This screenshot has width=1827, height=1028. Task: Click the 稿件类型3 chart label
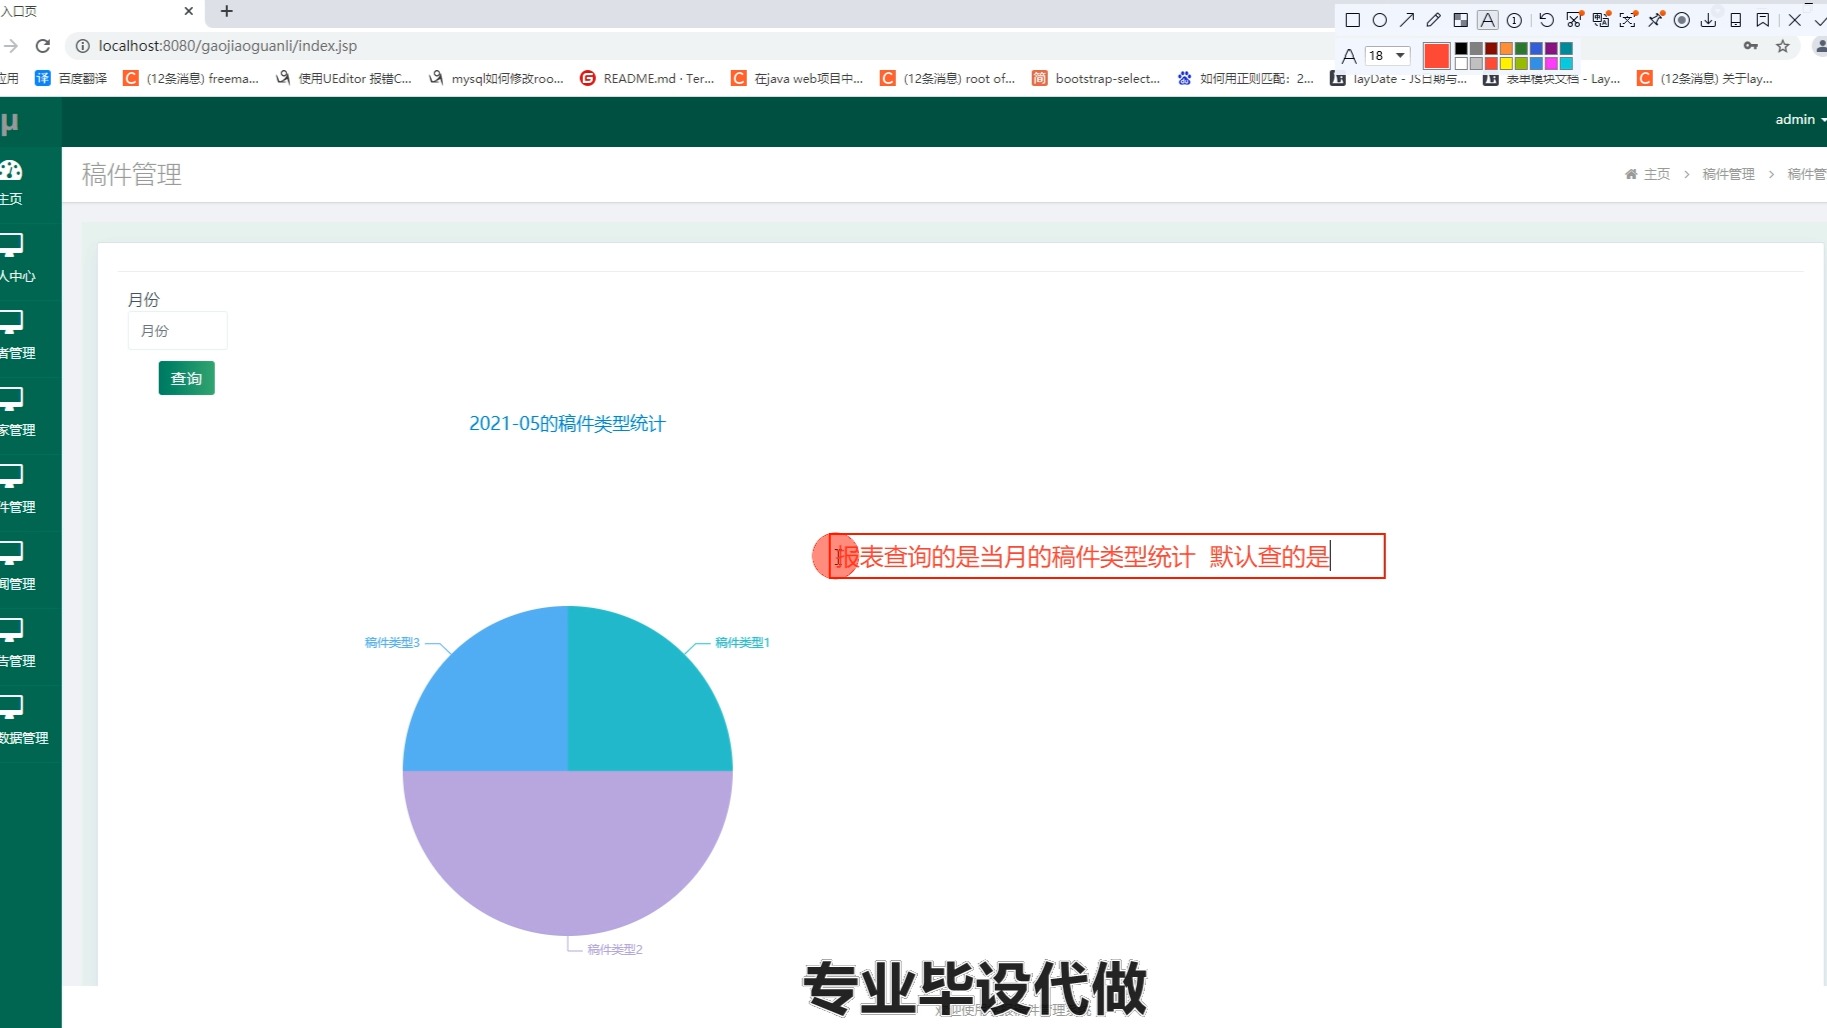coord(392,643)
